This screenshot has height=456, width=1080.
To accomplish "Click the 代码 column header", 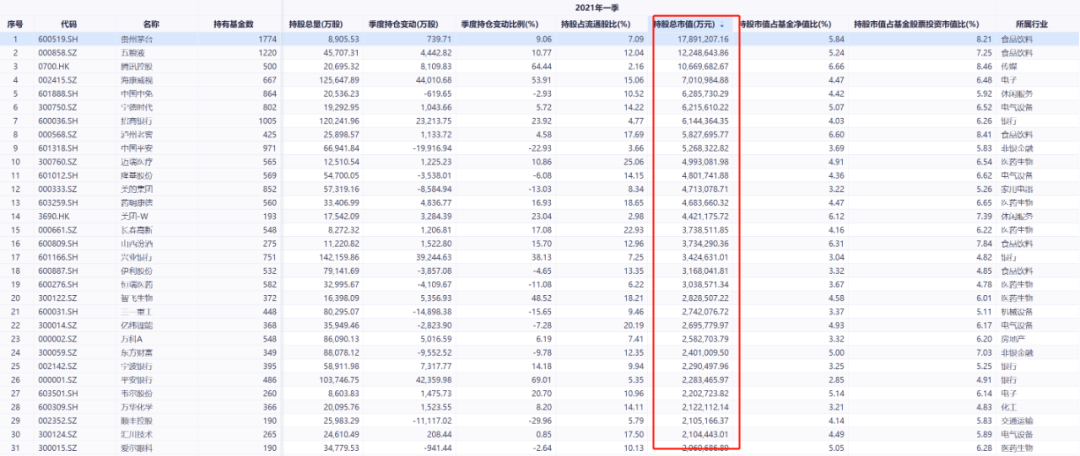I will click(x=69, y=24).
